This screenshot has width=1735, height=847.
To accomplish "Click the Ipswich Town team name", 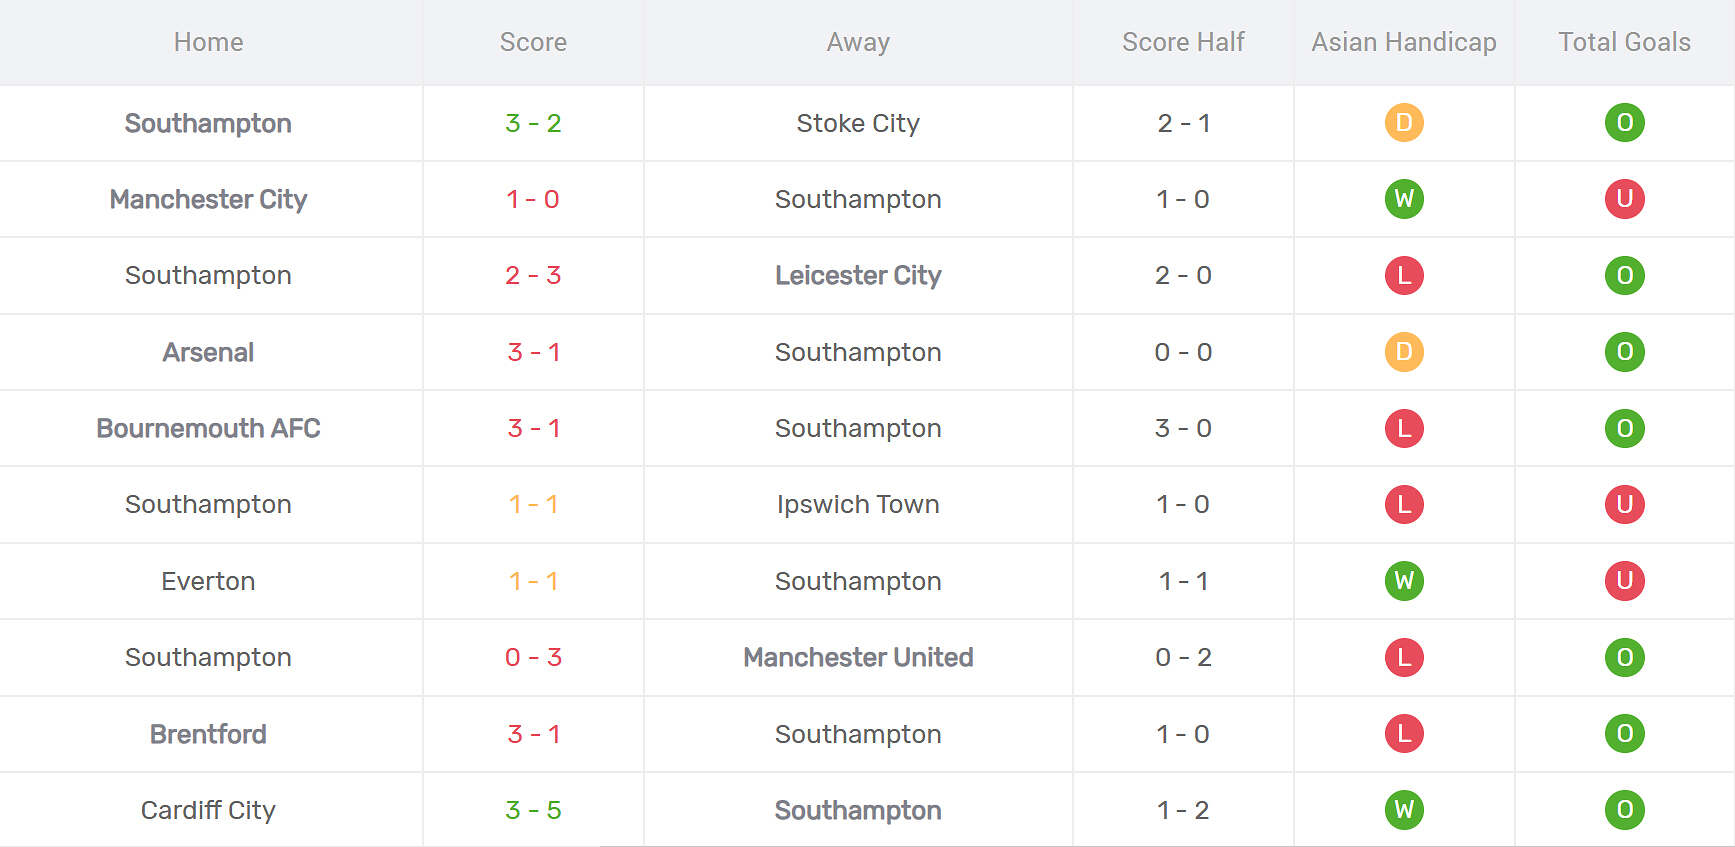I will tap(858, 504).
